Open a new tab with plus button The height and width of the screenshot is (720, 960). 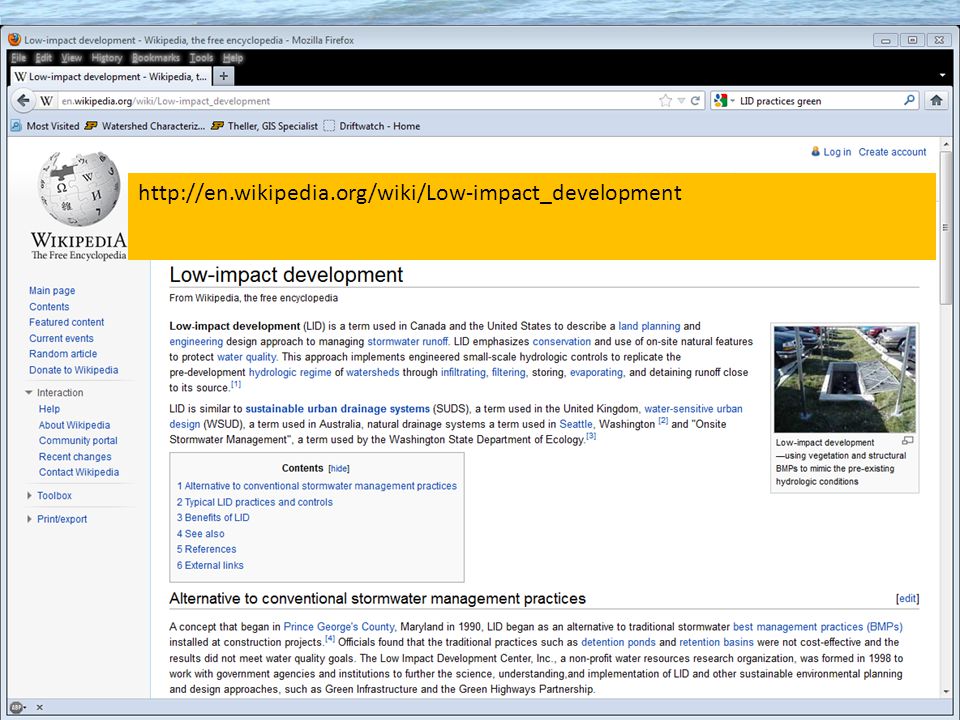[x=223, y=76]
